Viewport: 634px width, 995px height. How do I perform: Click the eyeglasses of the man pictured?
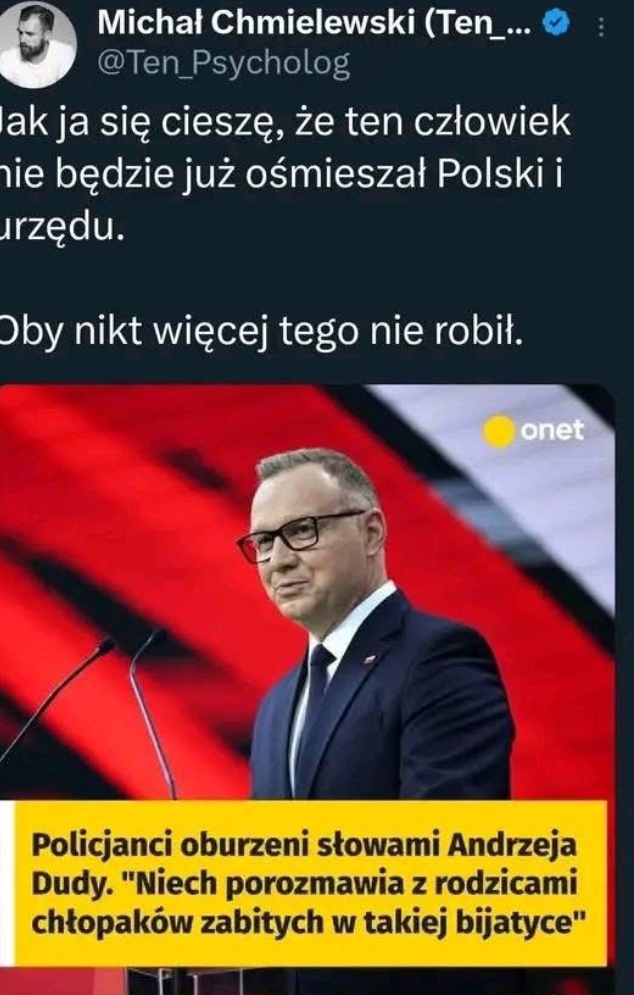296,536
